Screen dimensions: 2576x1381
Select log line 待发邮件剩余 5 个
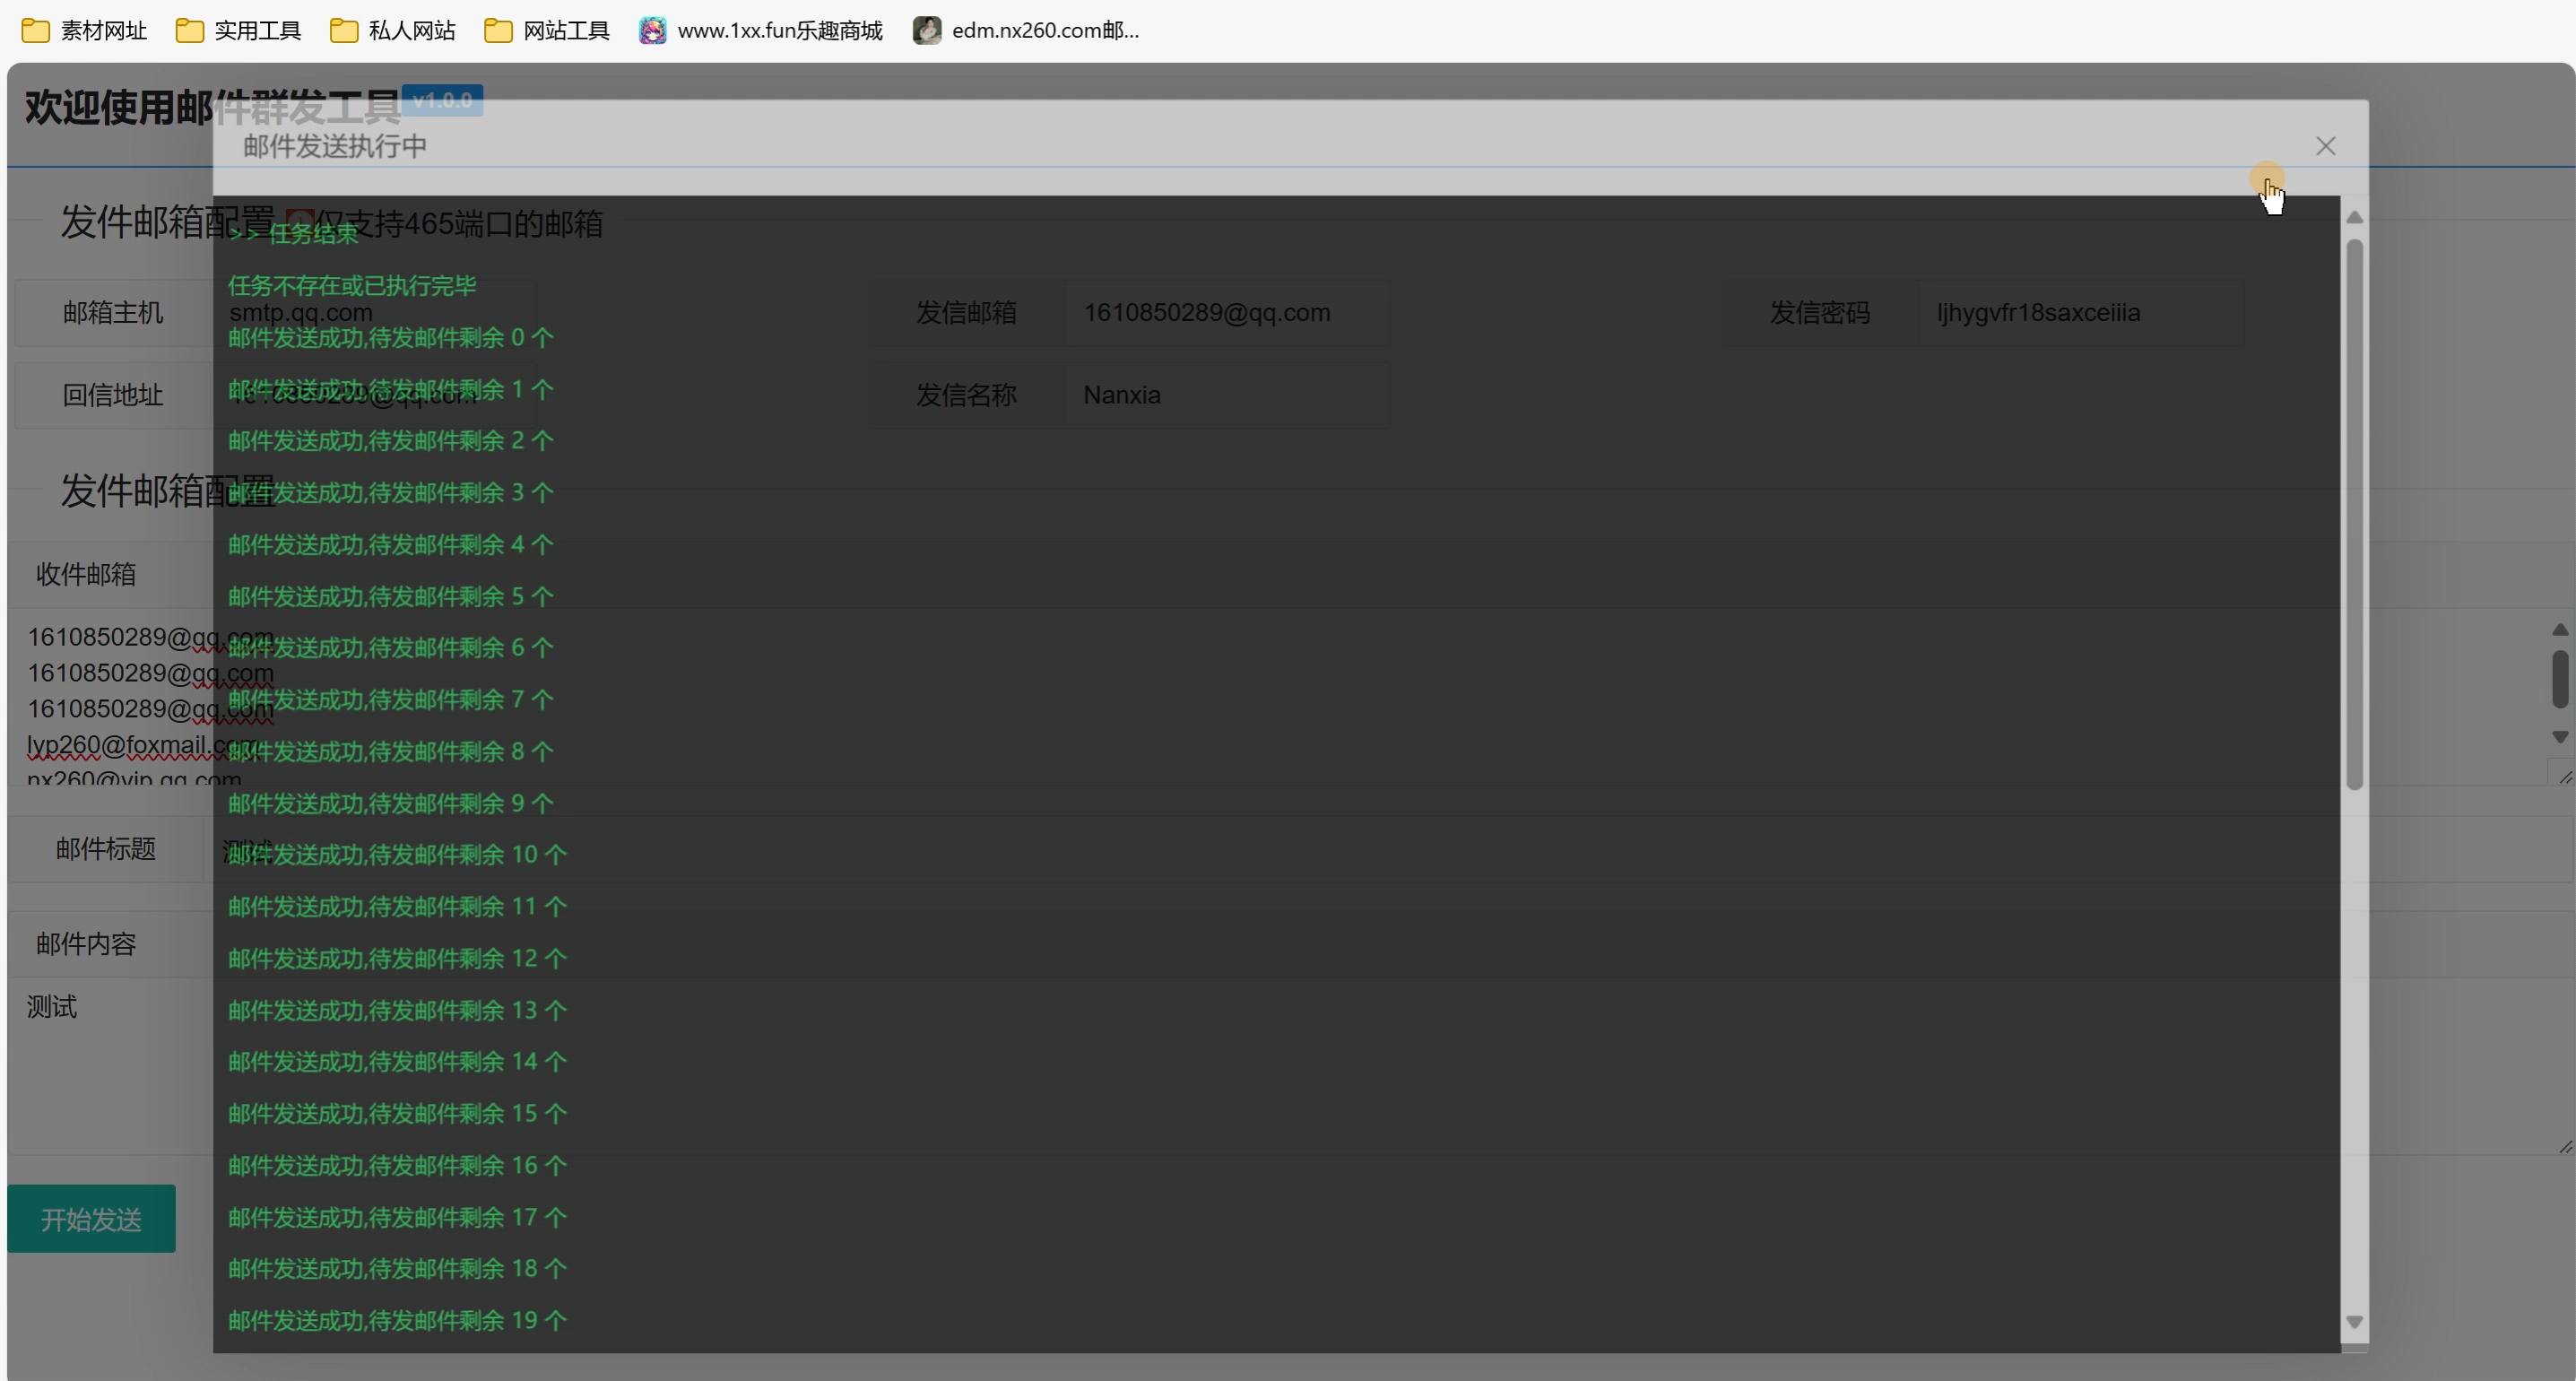pyautogui.click(x=391, y=597)
